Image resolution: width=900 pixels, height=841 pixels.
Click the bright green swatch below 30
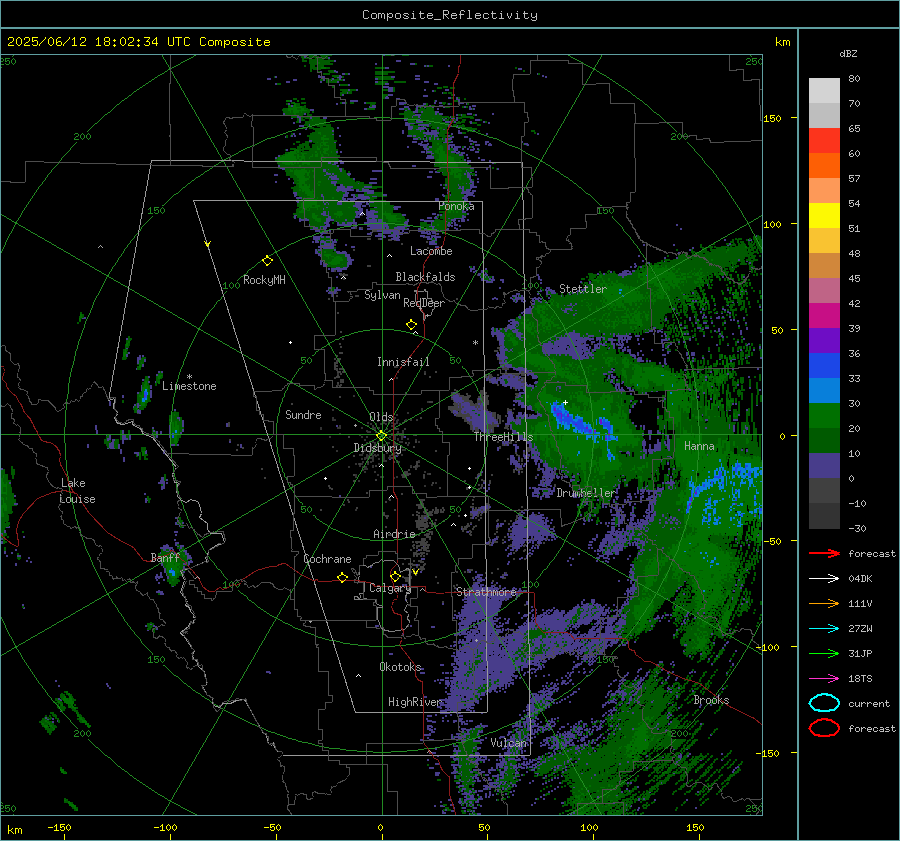click(824, 416)
